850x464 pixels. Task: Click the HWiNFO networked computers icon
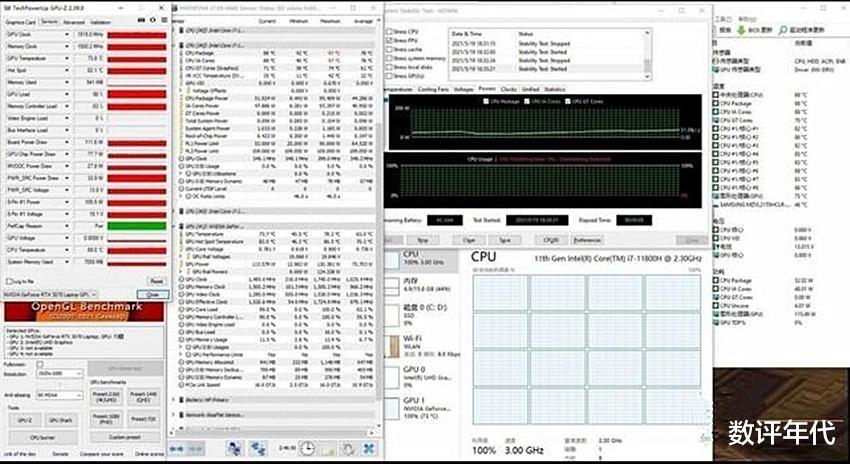(235, 448)
